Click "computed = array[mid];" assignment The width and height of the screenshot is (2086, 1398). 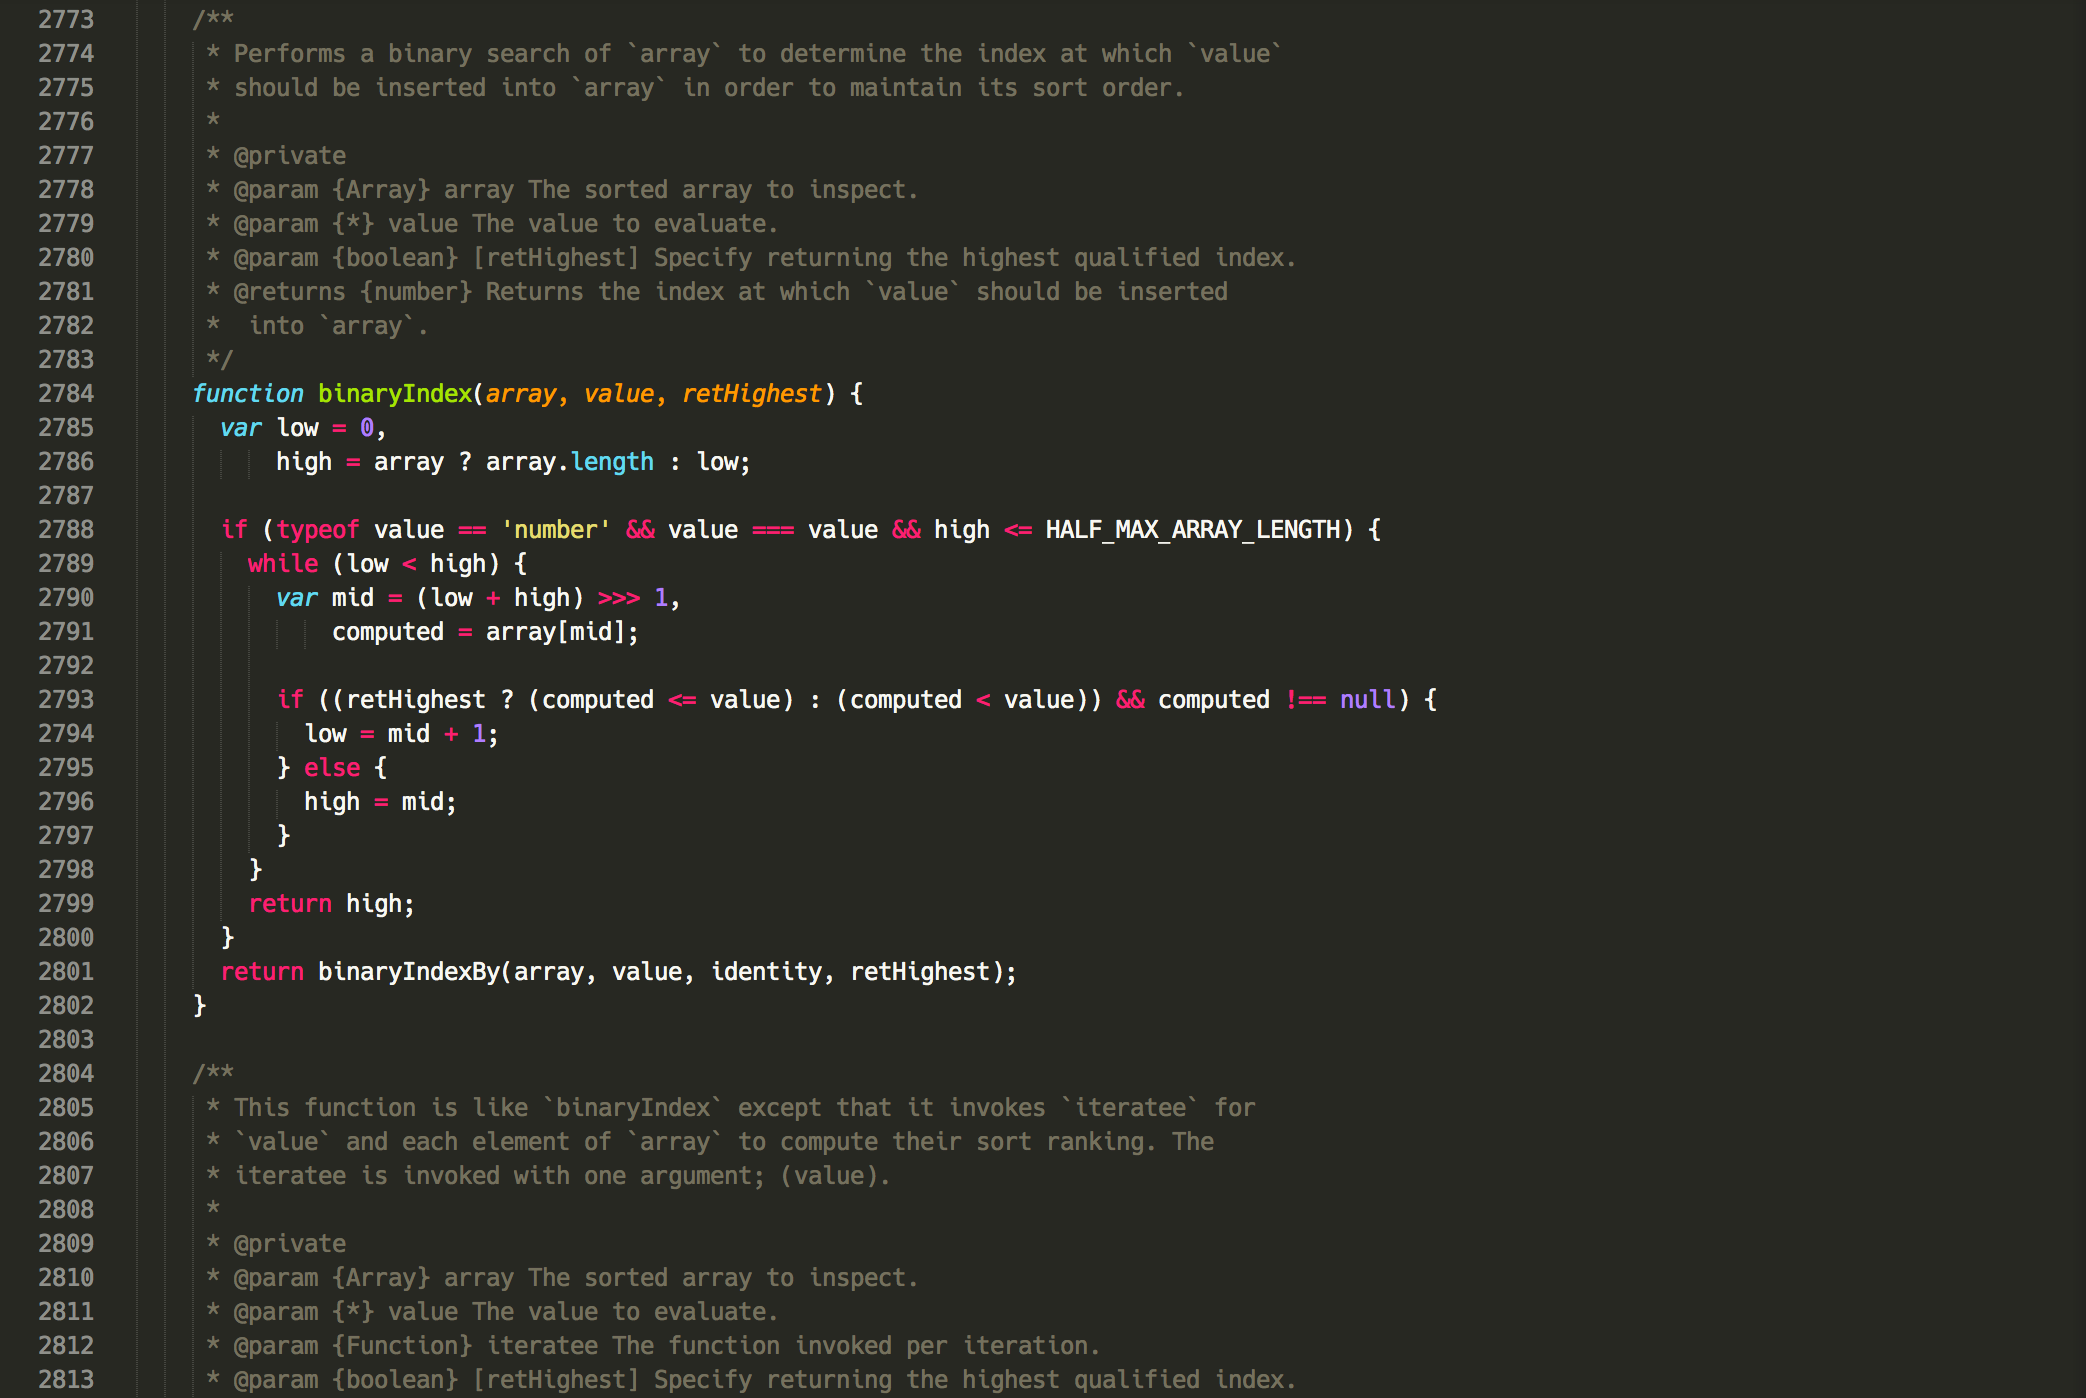click(x=485, y=632)
